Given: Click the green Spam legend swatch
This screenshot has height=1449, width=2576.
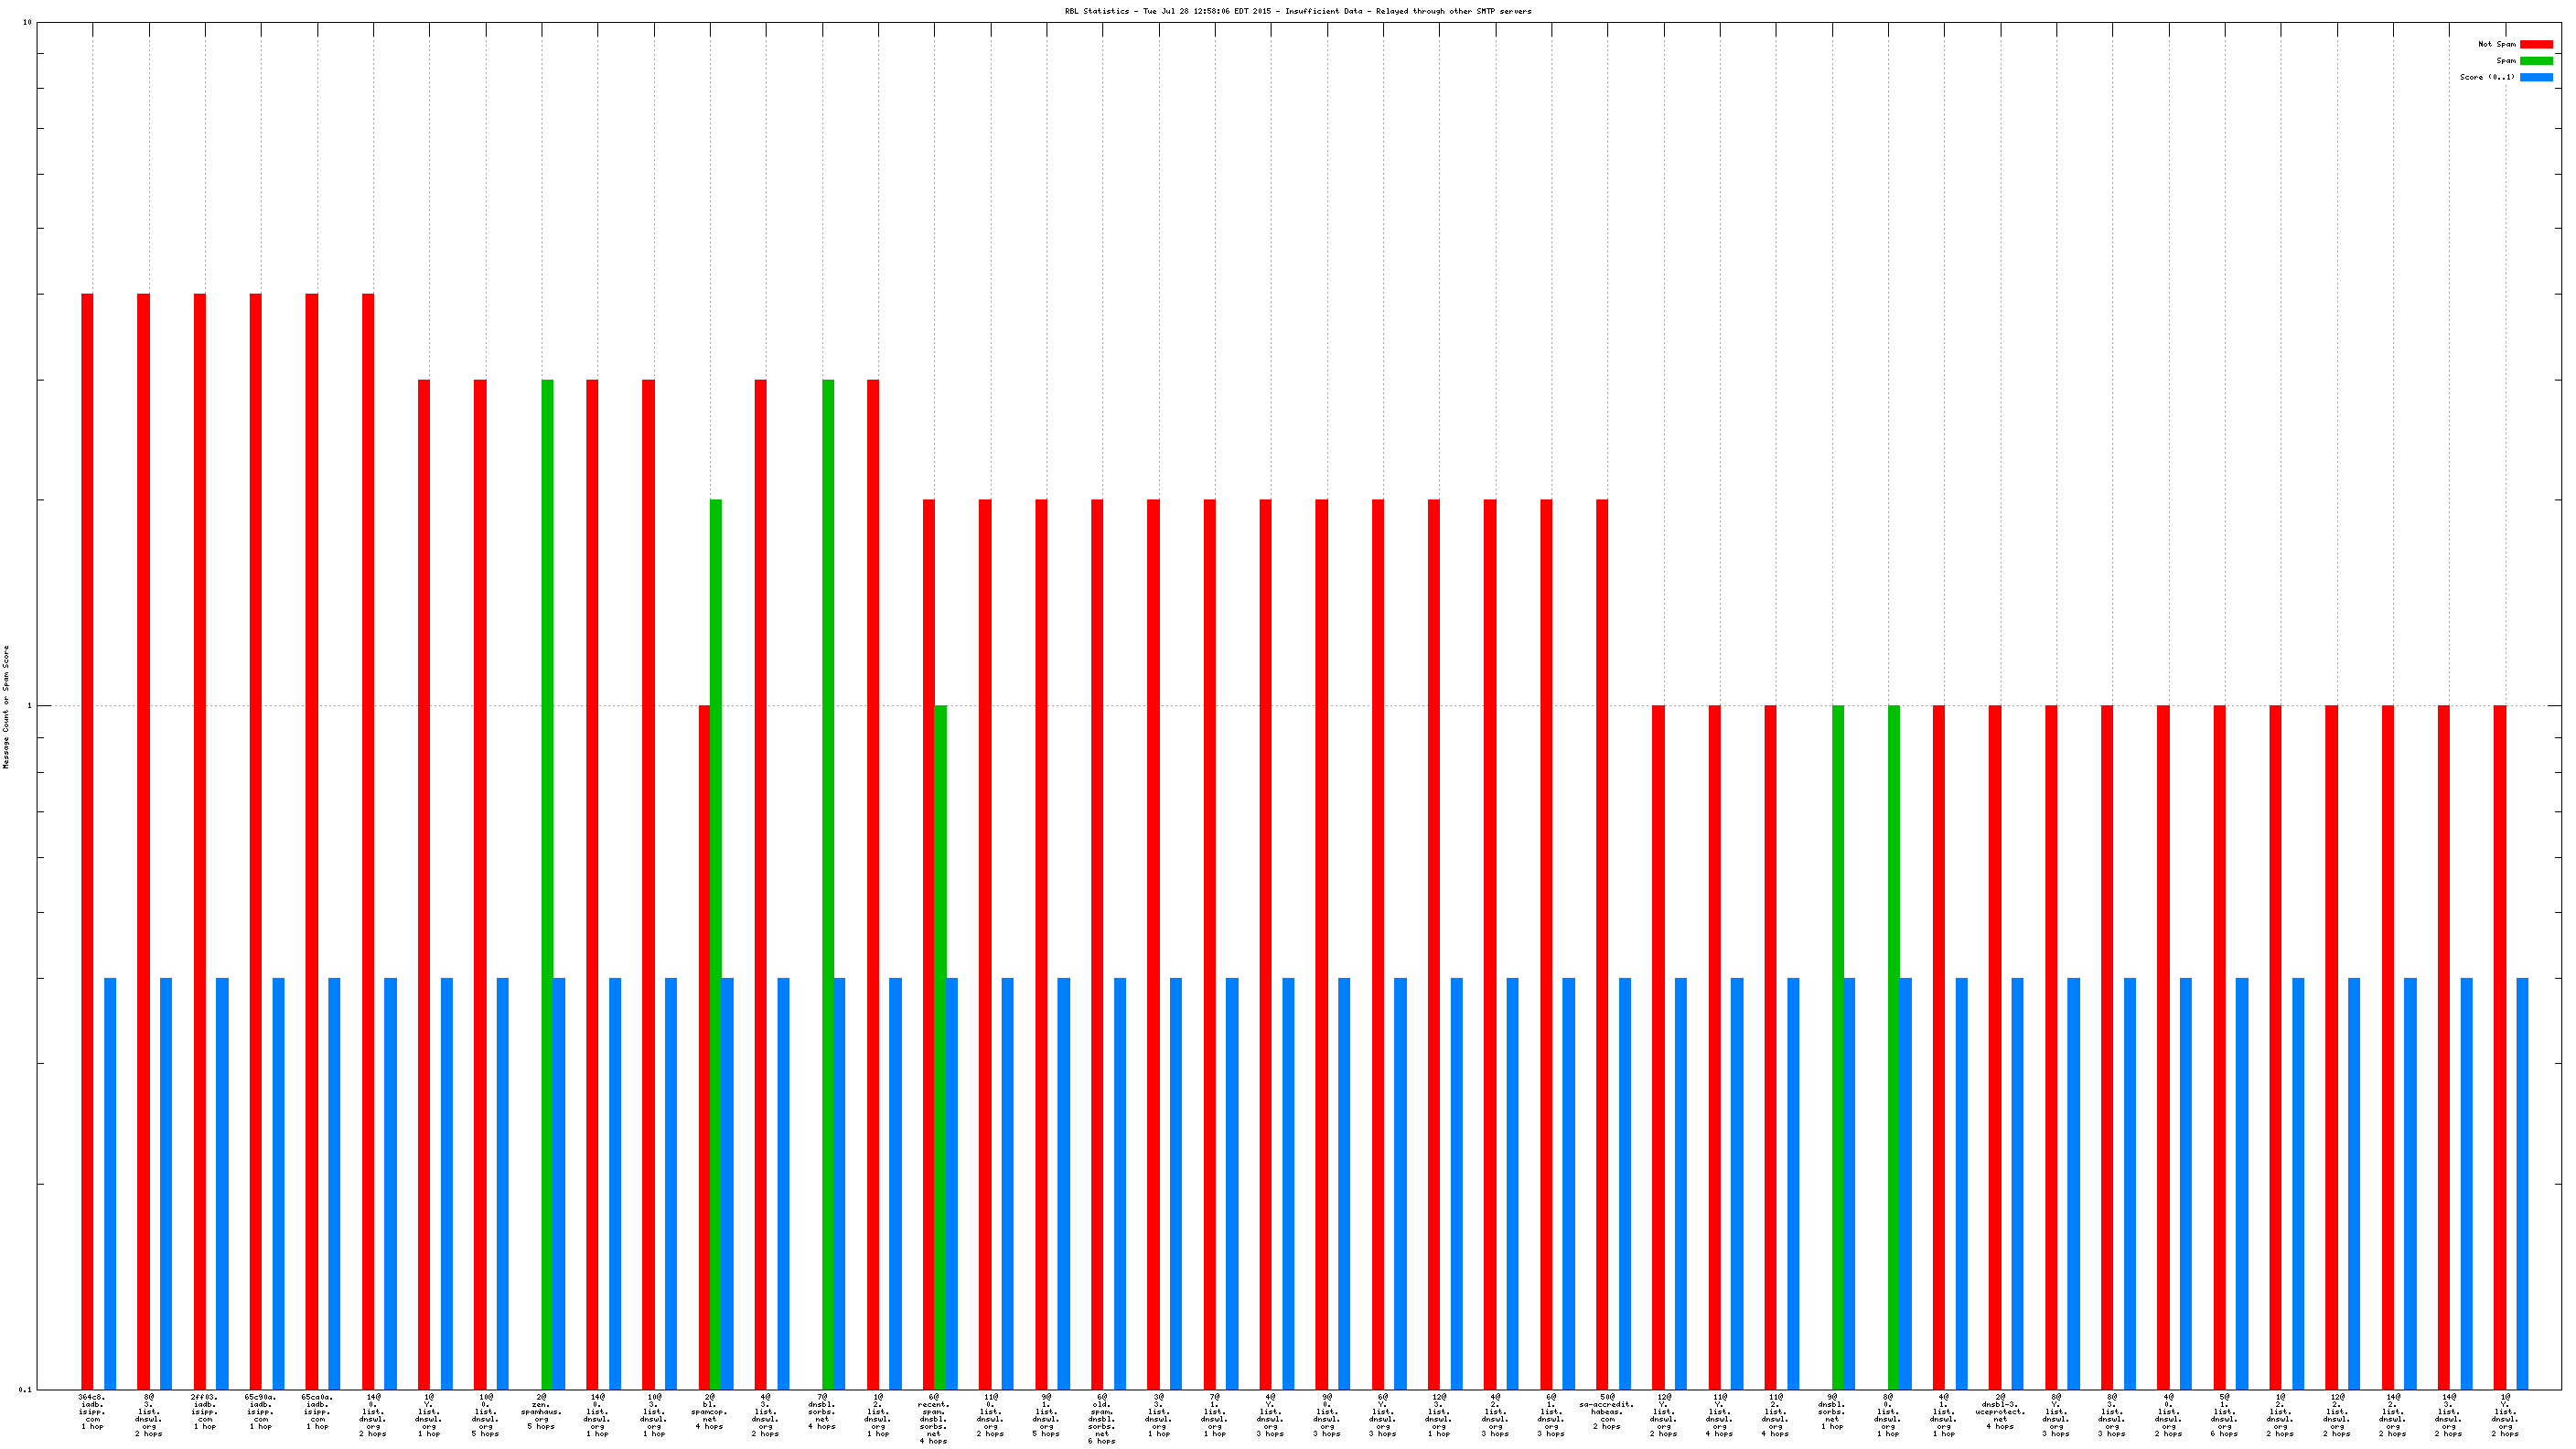Looking at the screenshot, I should click(x=2535, y=61).
